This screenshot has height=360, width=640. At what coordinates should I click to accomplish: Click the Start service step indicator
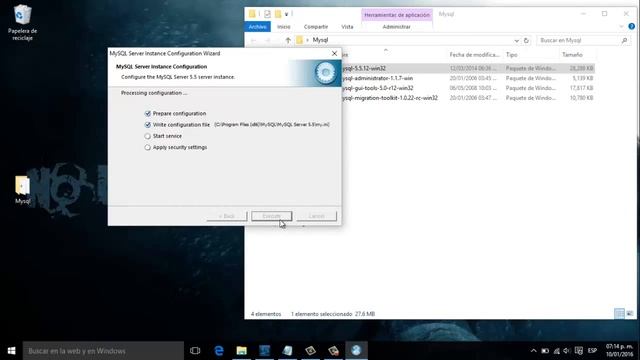point(147,136)
